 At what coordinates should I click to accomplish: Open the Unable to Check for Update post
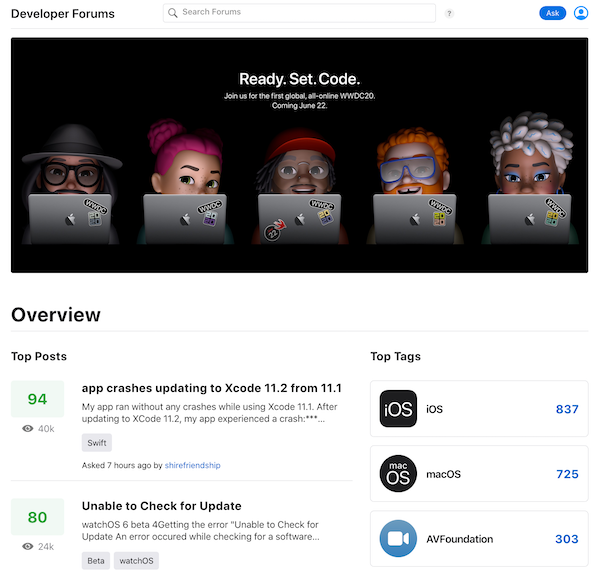tap(161, 506)
